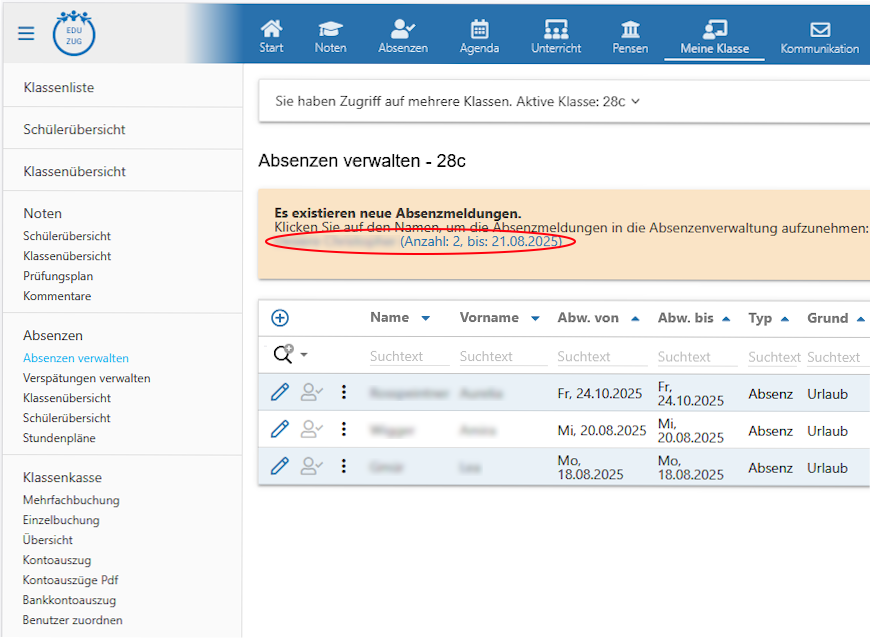Open search options dropdown arrow beside magnifier
870x638 pixels.
pos(304,355)
